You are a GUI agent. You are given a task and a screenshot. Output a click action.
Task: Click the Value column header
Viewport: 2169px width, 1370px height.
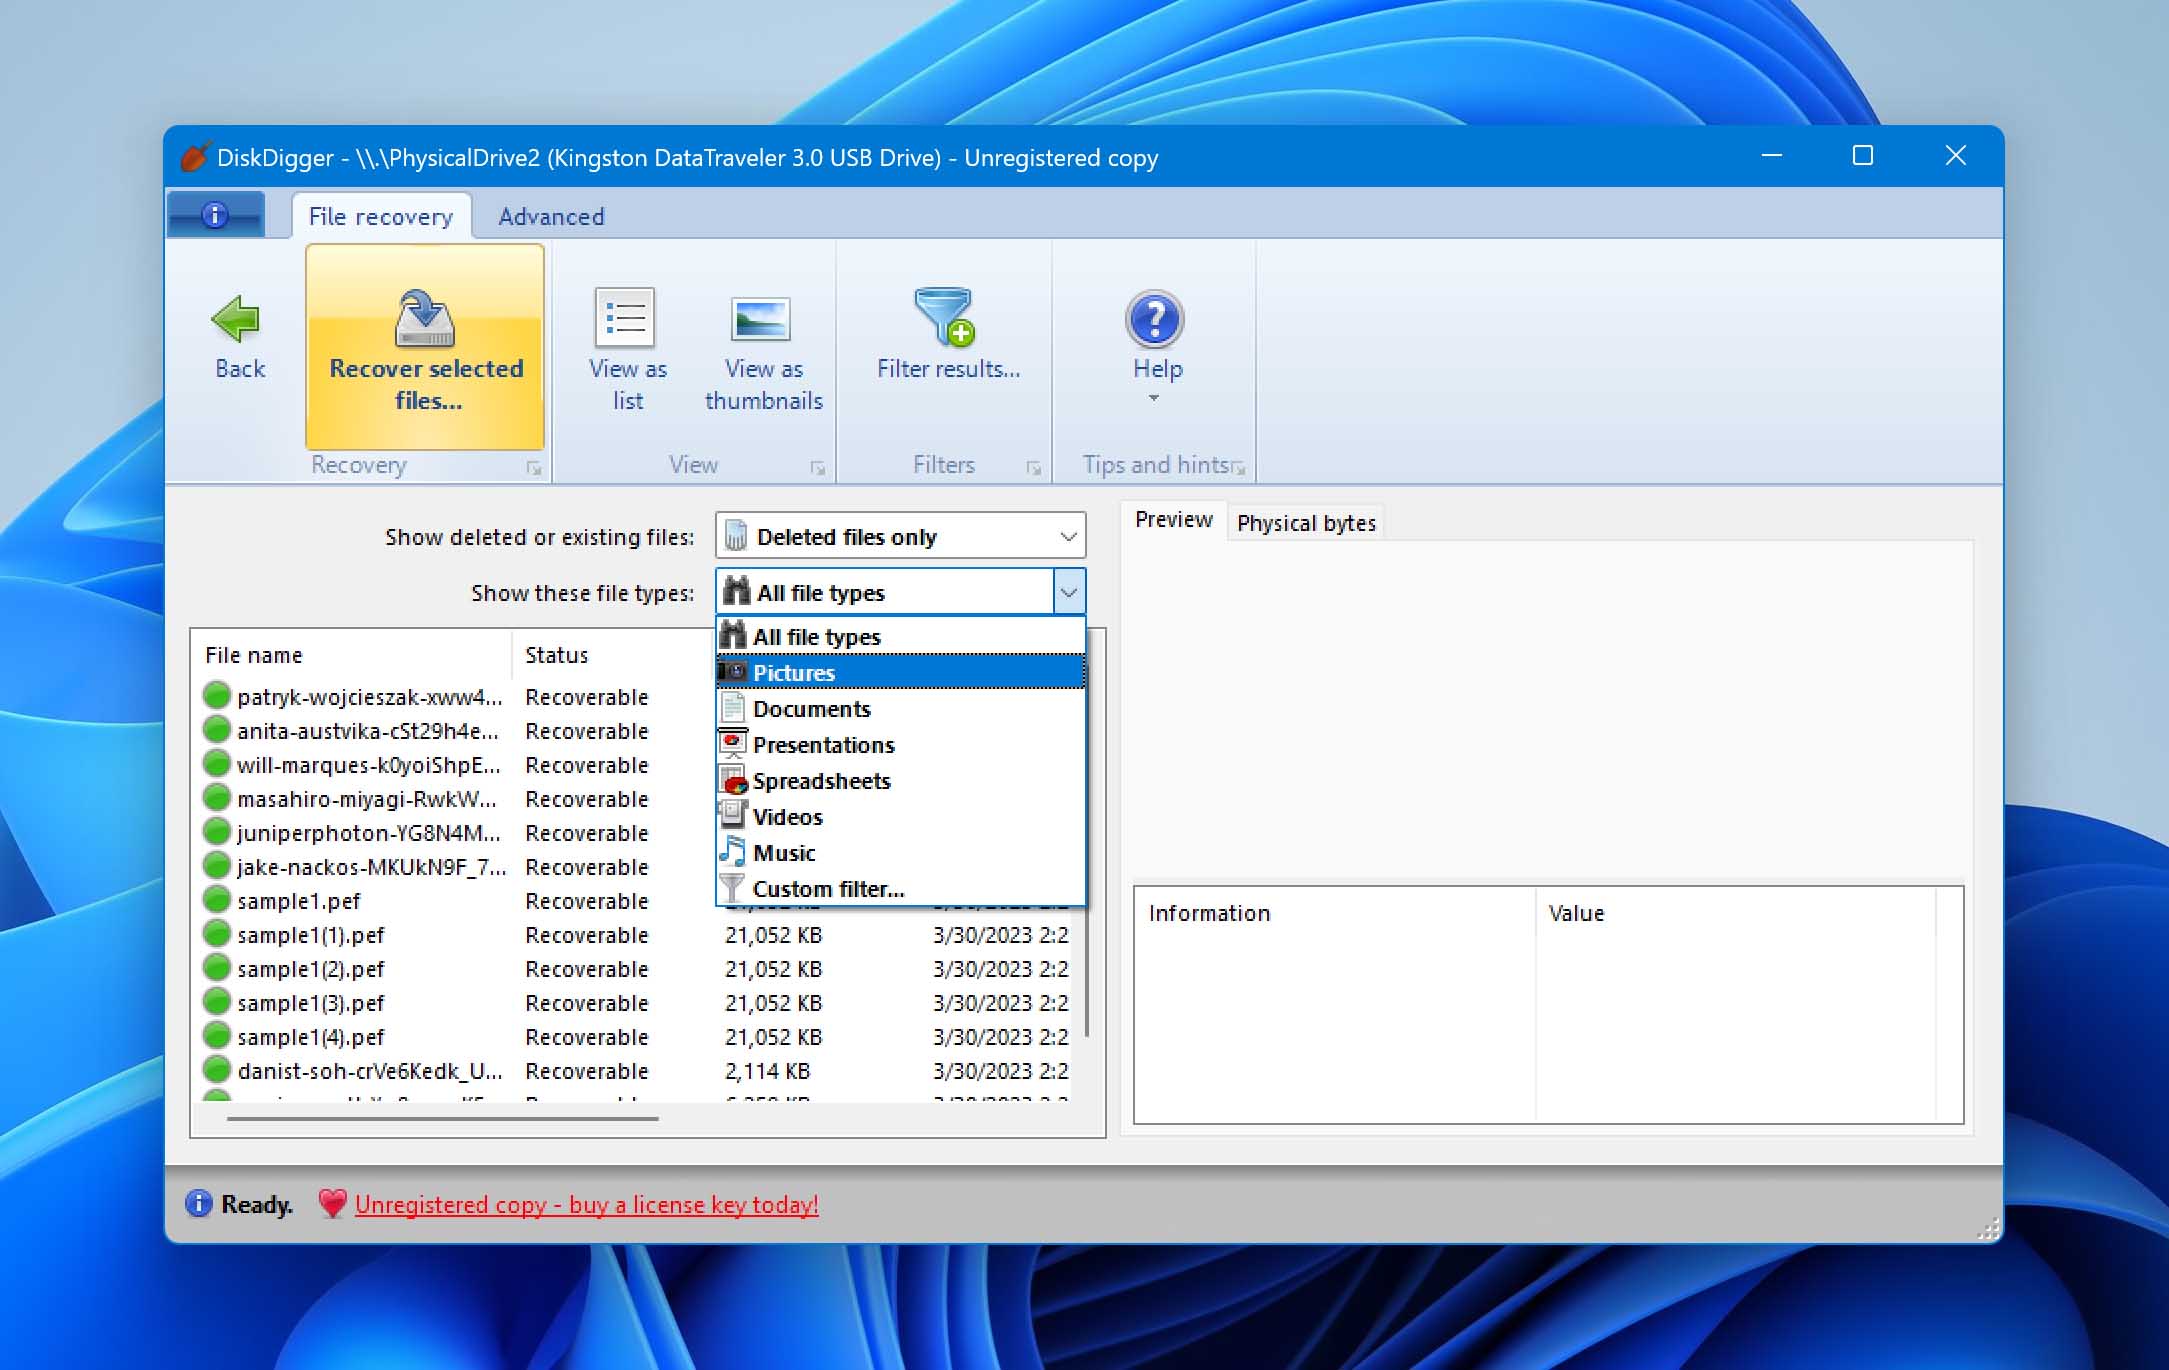pyautogui.click(x=1735, y=912)
